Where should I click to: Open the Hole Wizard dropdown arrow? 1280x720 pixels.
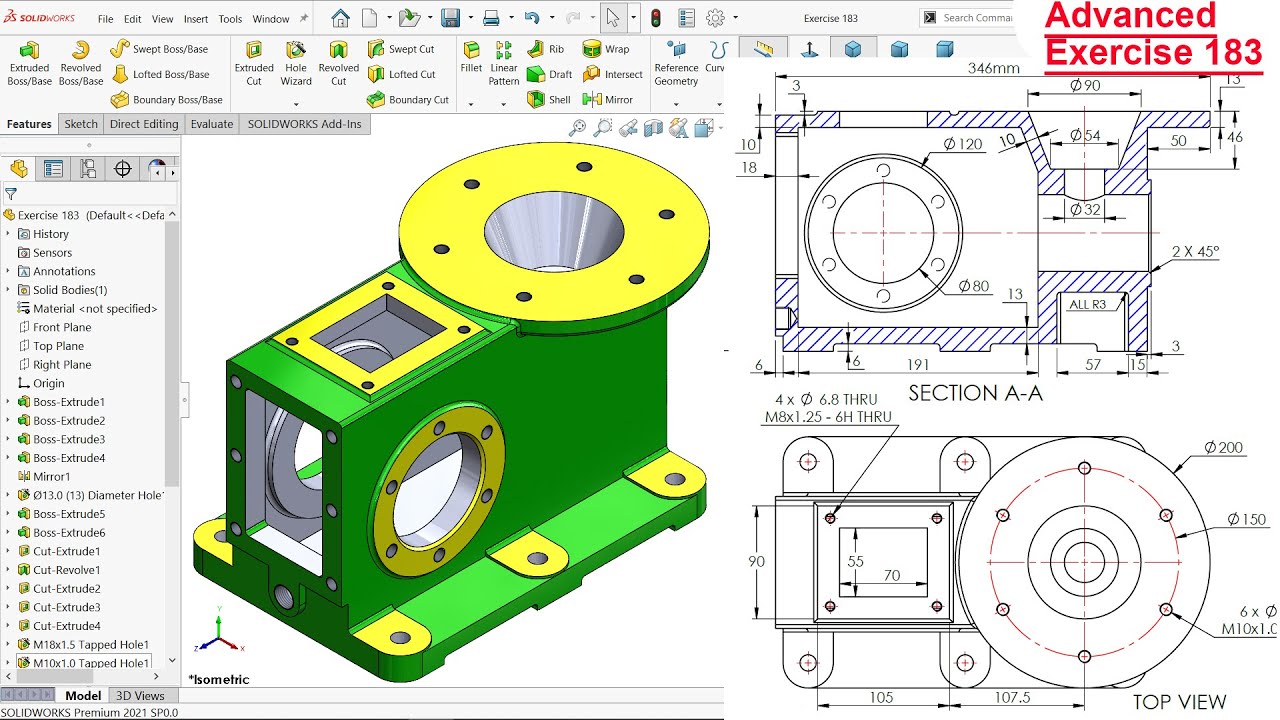tap(296, 103)
